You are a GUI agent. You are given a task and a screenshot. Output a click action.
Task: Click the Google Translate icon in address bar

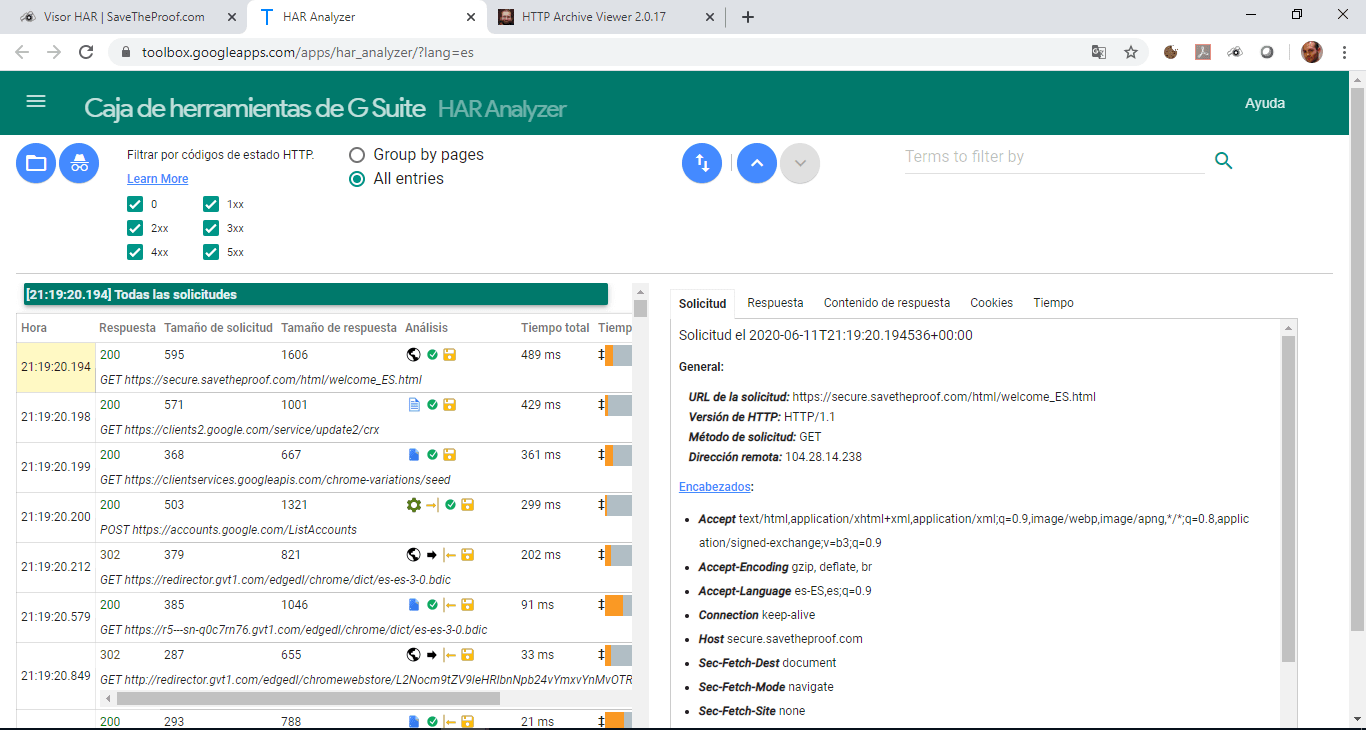[x=1099, y=52]
